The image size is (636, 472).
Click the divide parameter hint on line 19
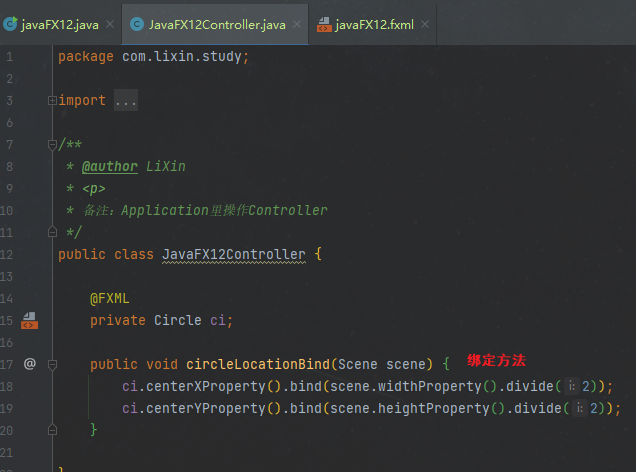click(x=580, y=408)
